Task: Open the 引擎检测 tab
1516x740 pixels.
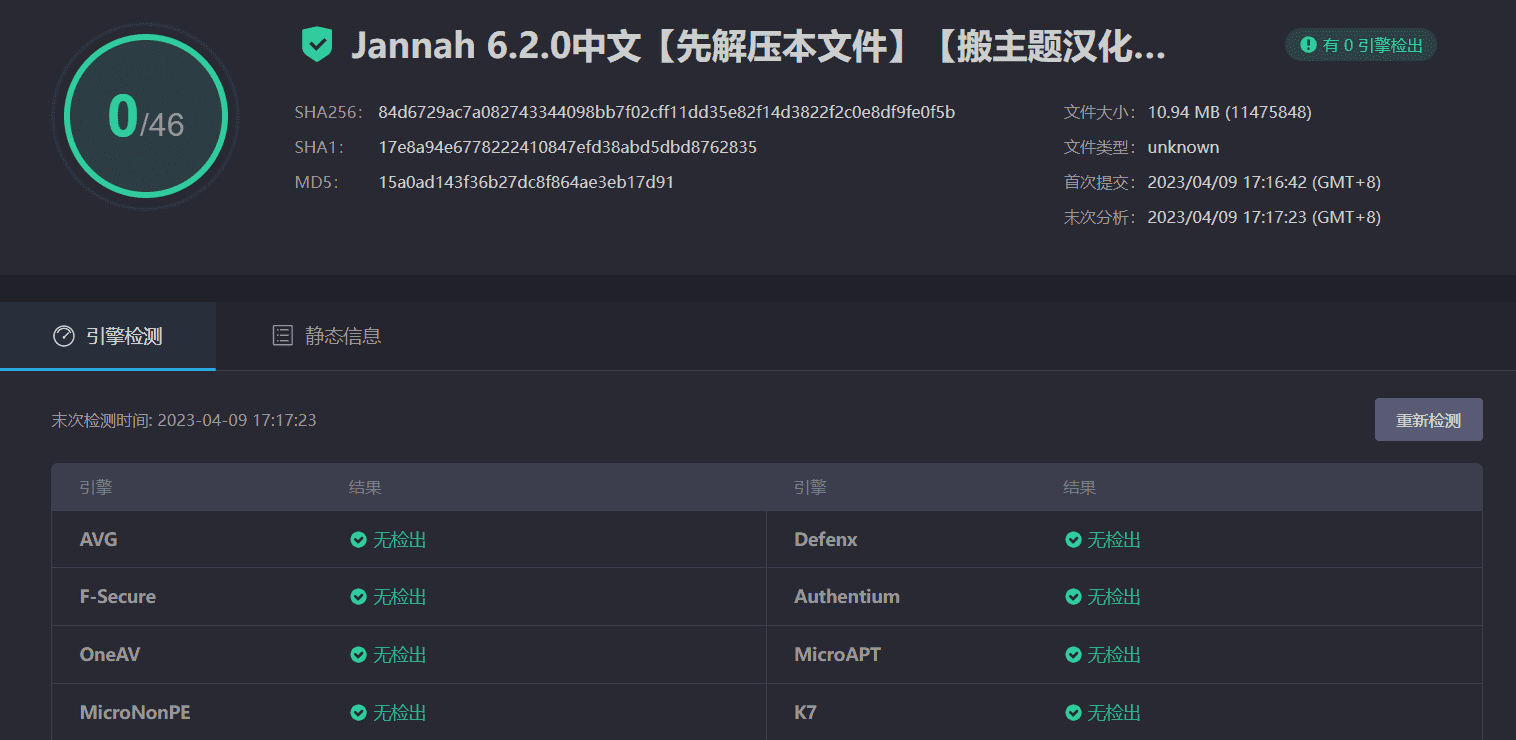Action: point(108,336)
